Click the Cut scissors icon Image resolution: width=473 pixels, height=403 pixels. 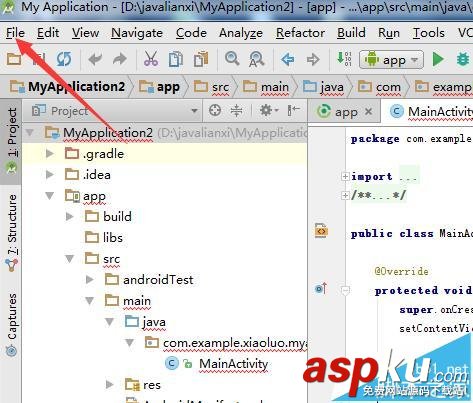151,59
